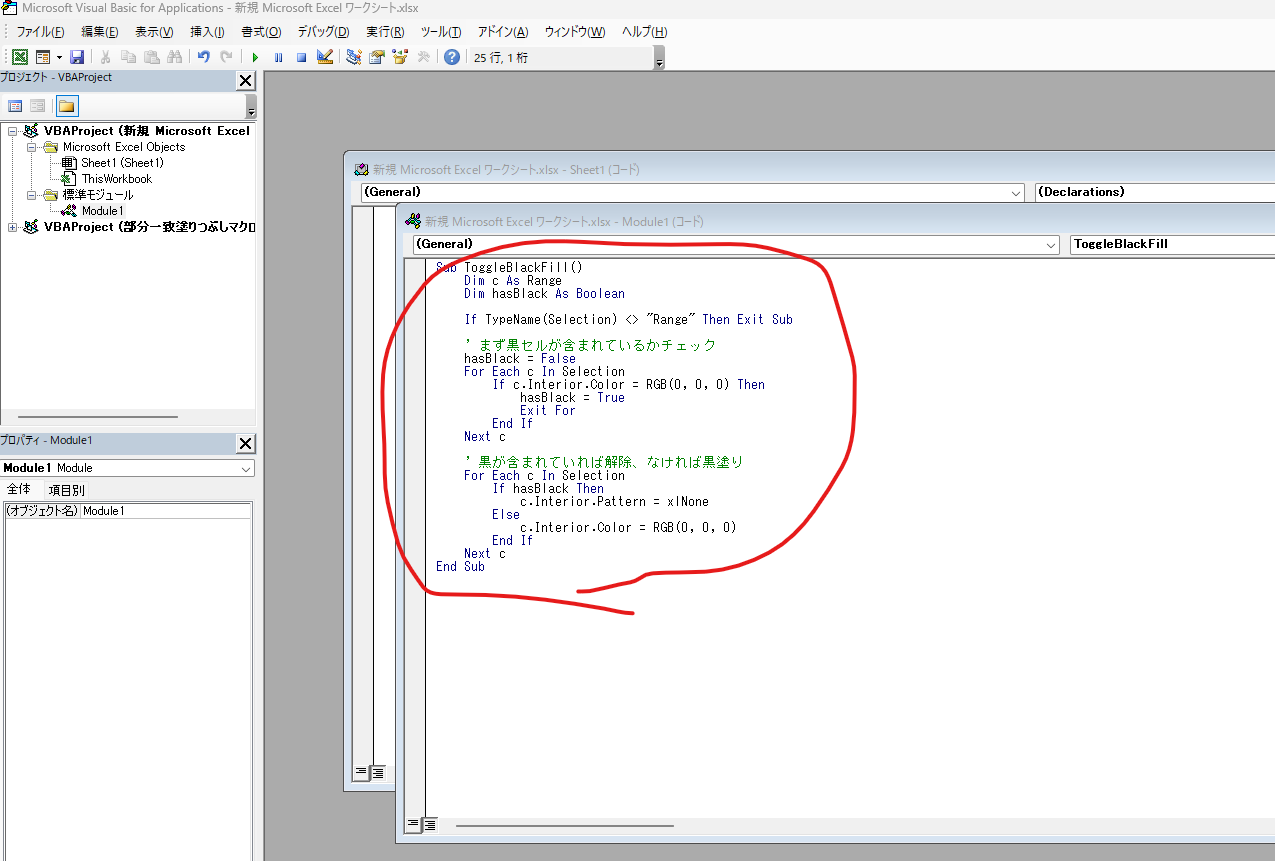Open Project Explorer from the toolbar icon
The height and width of the screenshot is (861, 1275).
pyautogui.click(x=354, y=57)
